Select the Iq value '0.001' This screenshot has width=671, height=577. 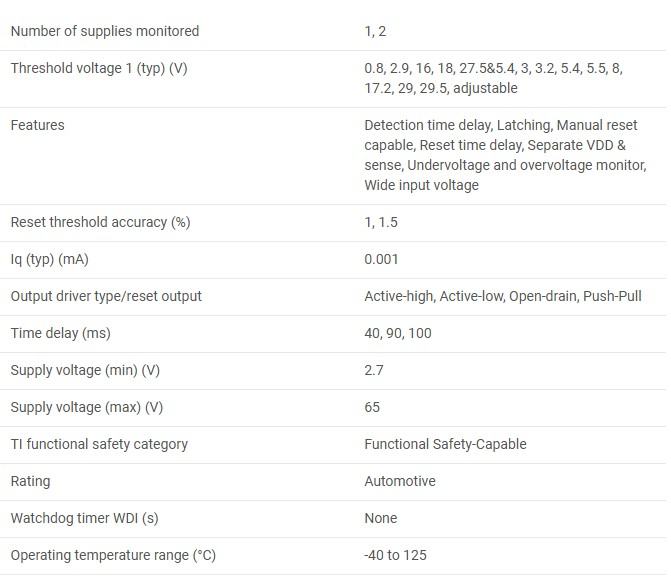tap(382, 259)
